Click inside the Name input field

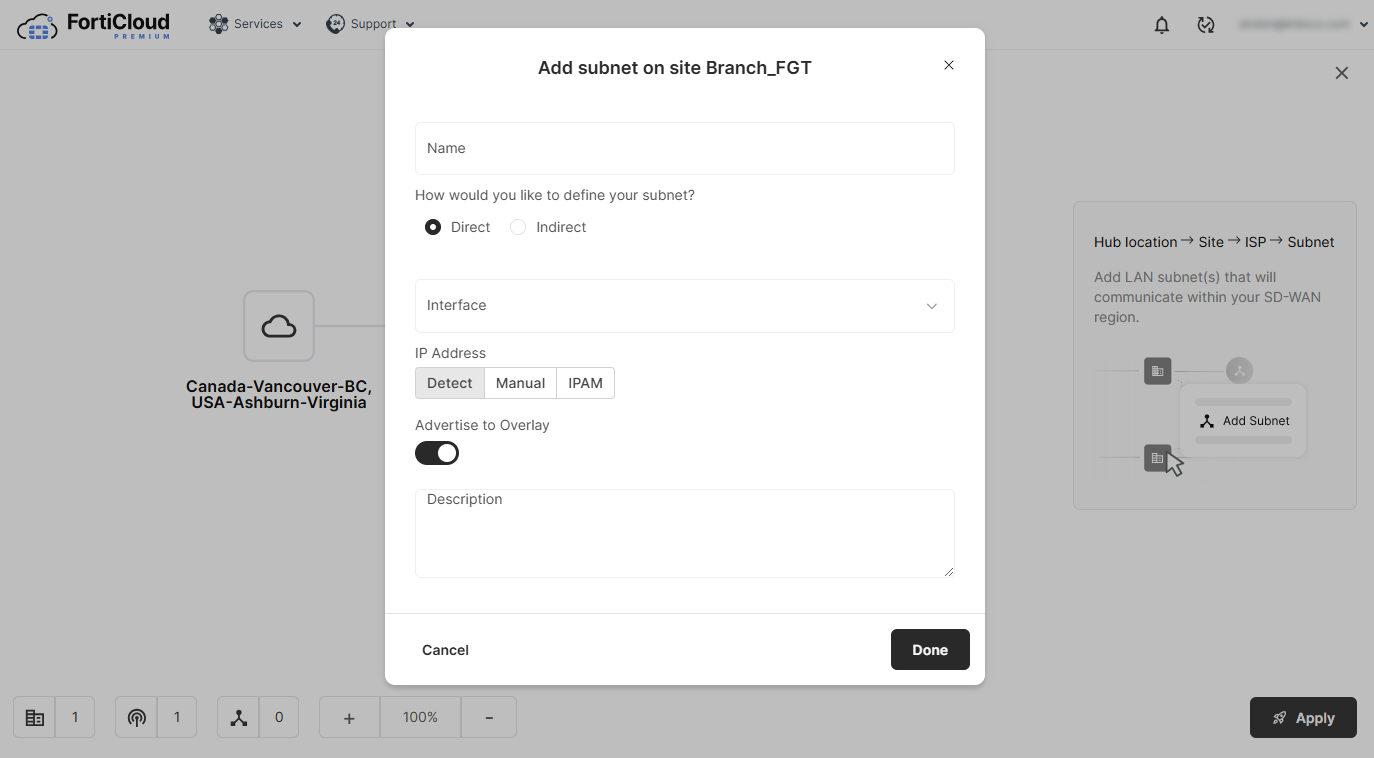pyautogui.click(x=684, y=147)
